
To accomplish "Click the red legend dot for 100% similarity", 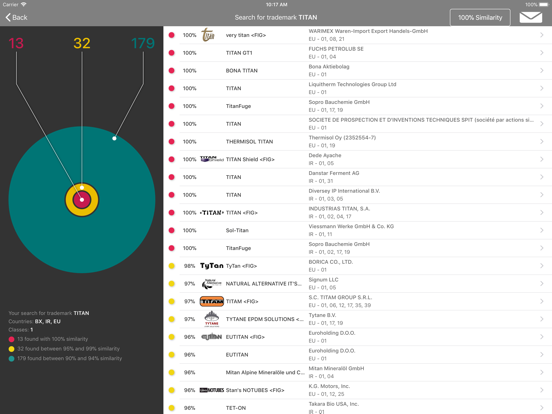I will [11, 339].
